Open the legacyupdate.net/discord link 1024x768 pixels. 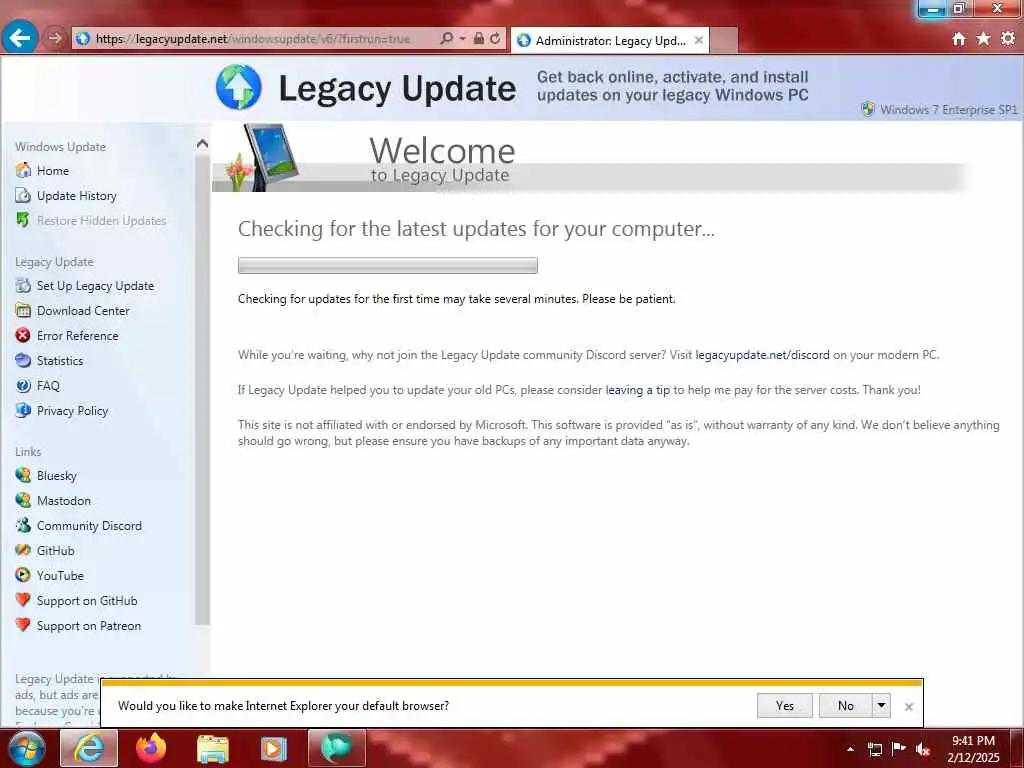click(x=762, y=355)
